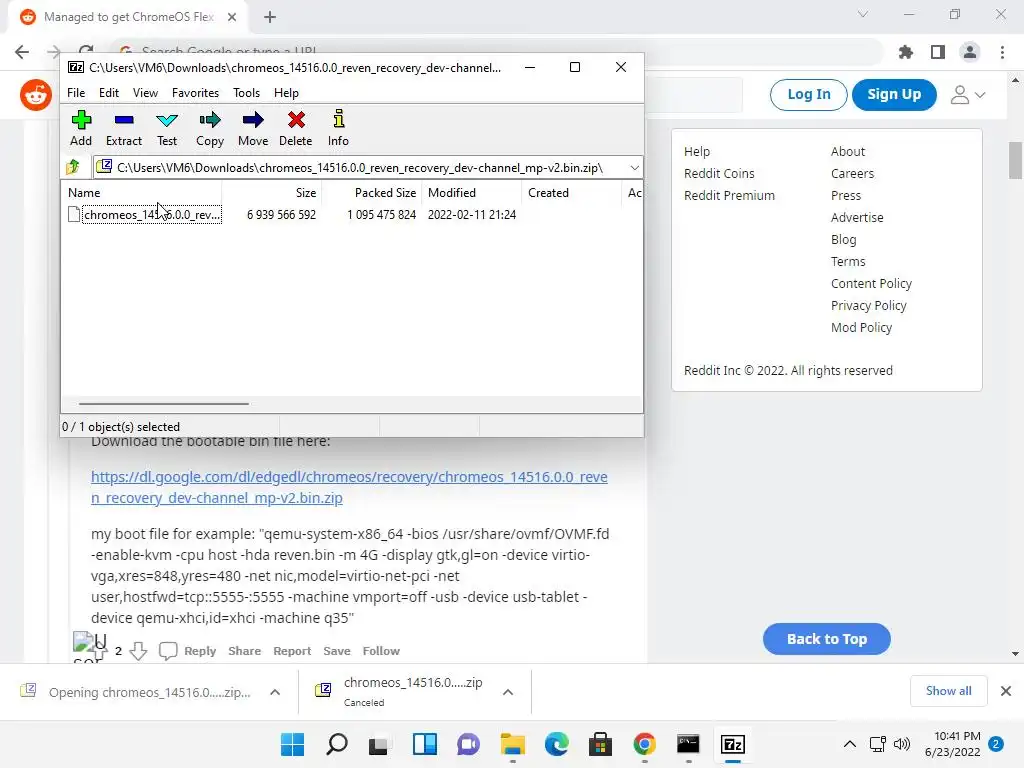Go up one folder level in 7-Zip
Image resolution: width=1024 pixels, height=768 pixels.
click(73, 167)
